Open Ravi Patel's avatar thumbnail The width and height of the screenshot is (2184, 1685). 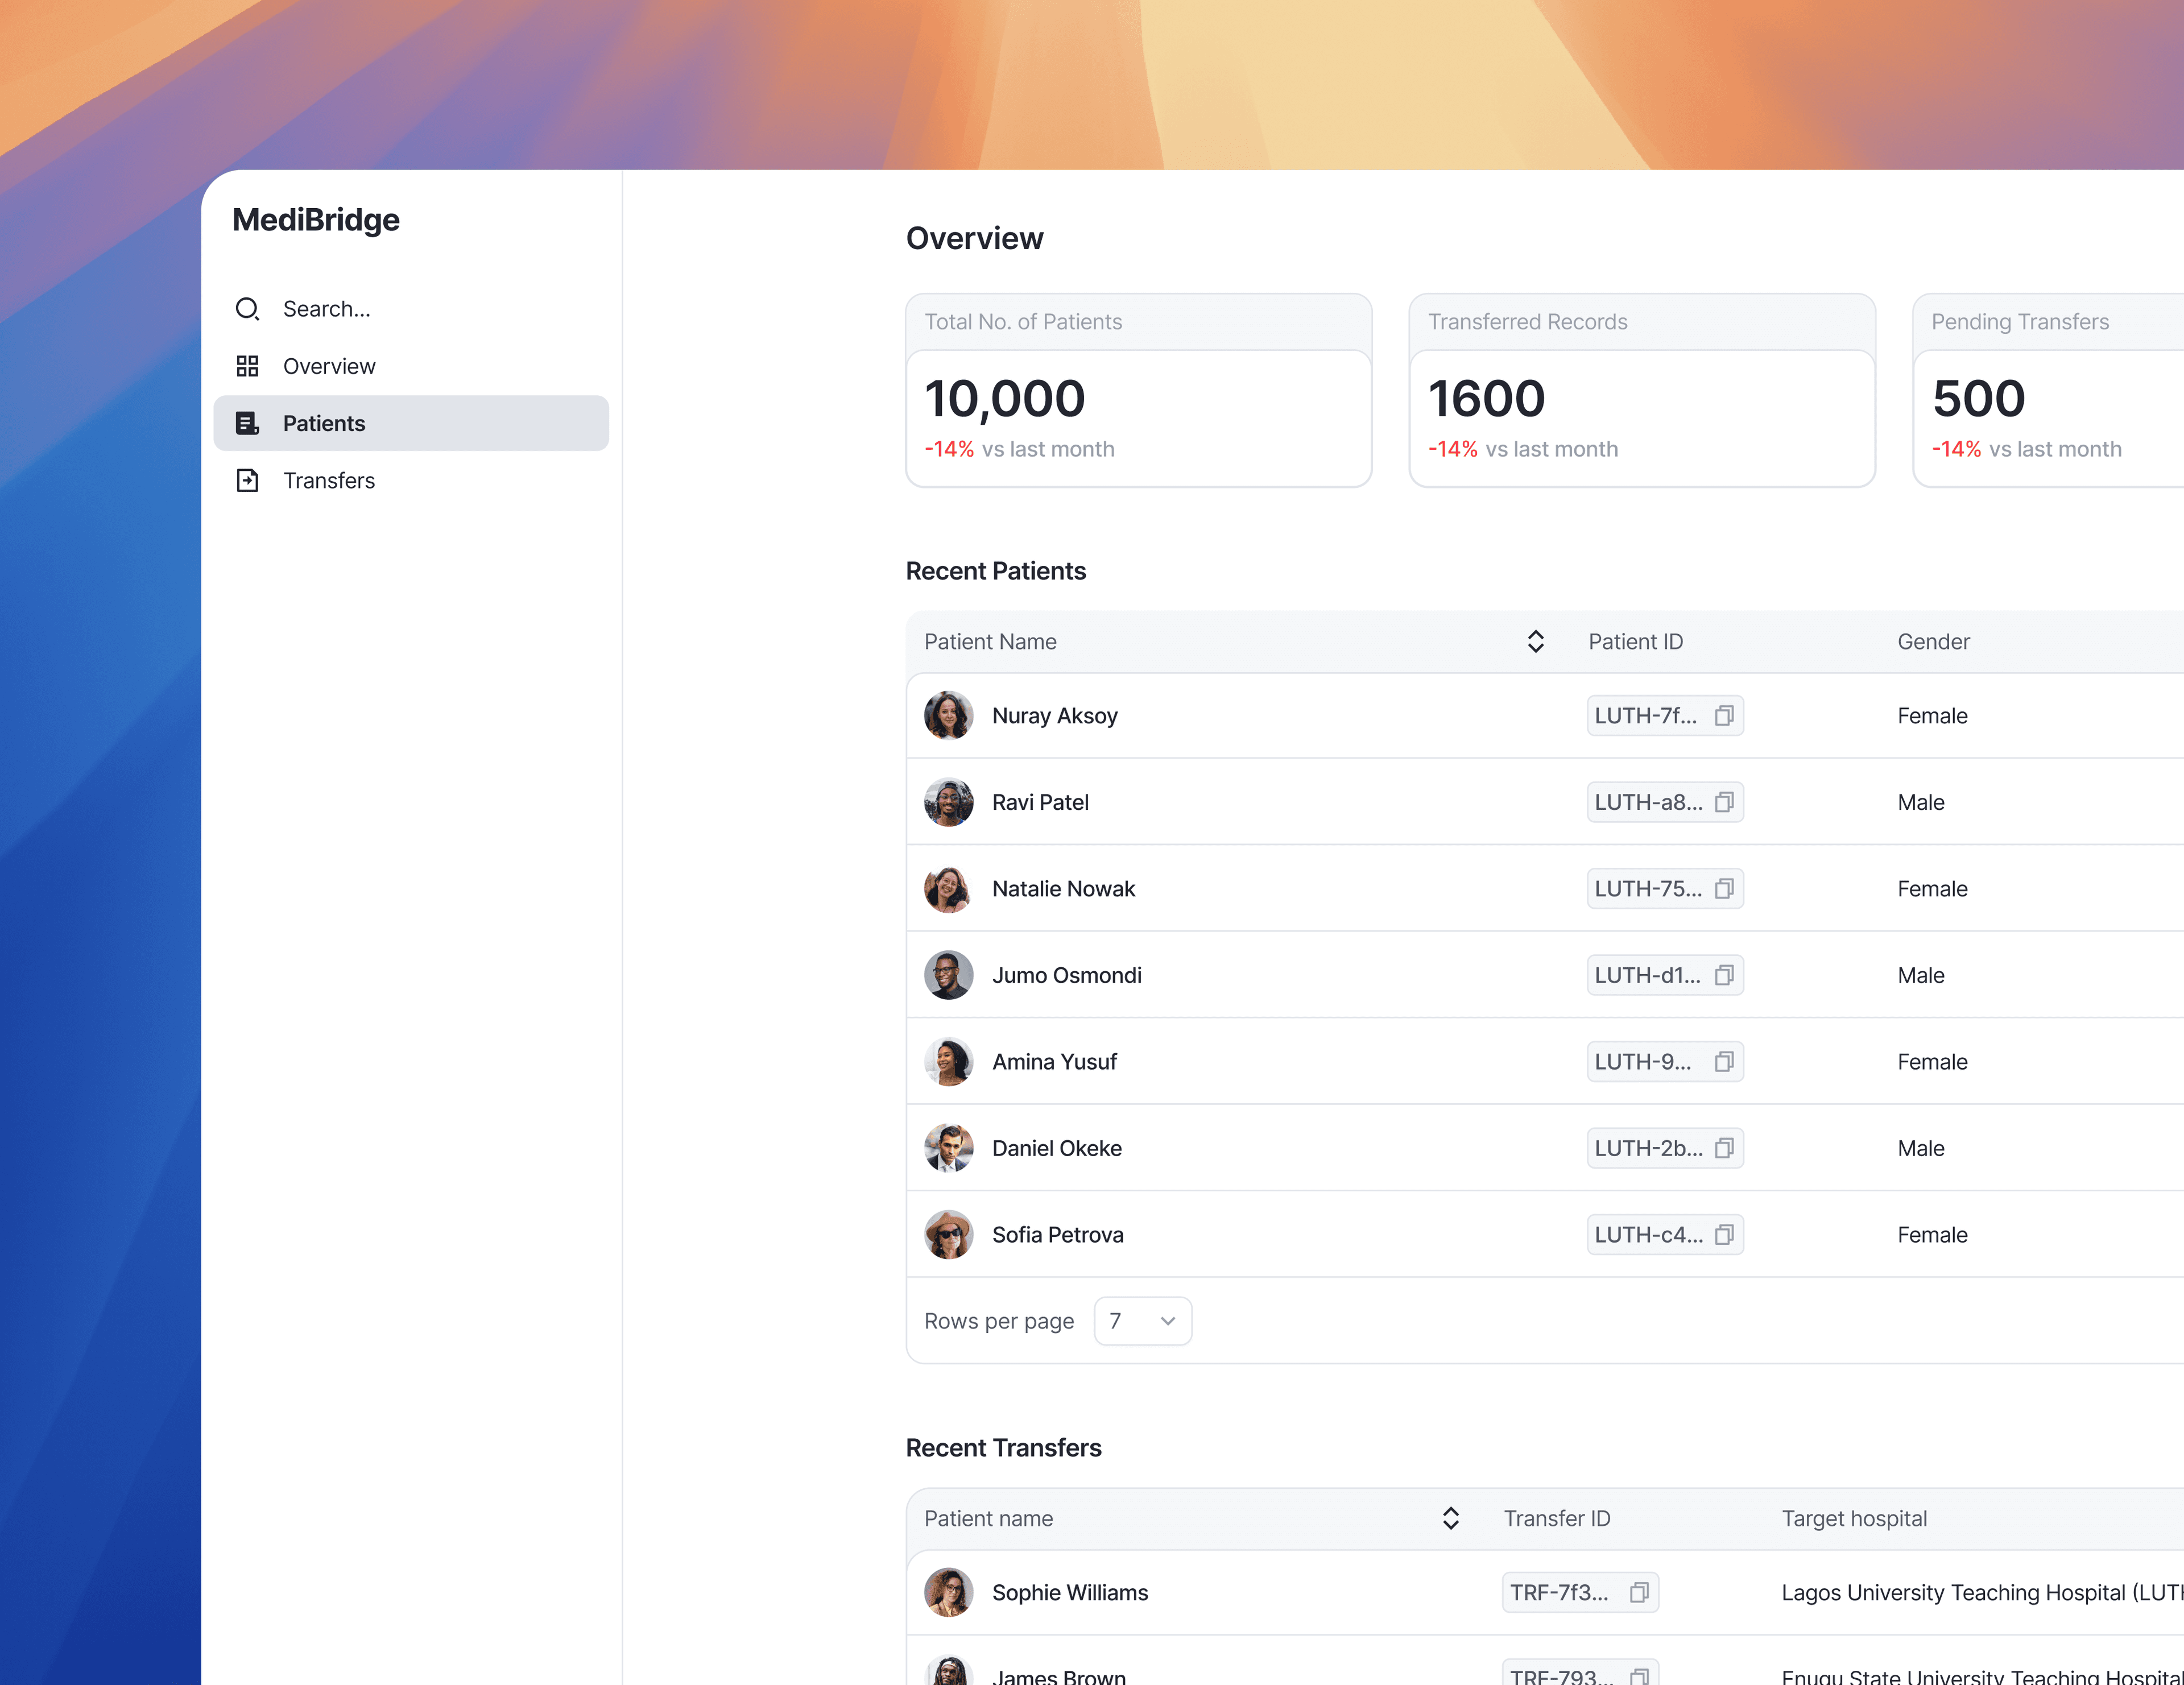coord(948,802)
